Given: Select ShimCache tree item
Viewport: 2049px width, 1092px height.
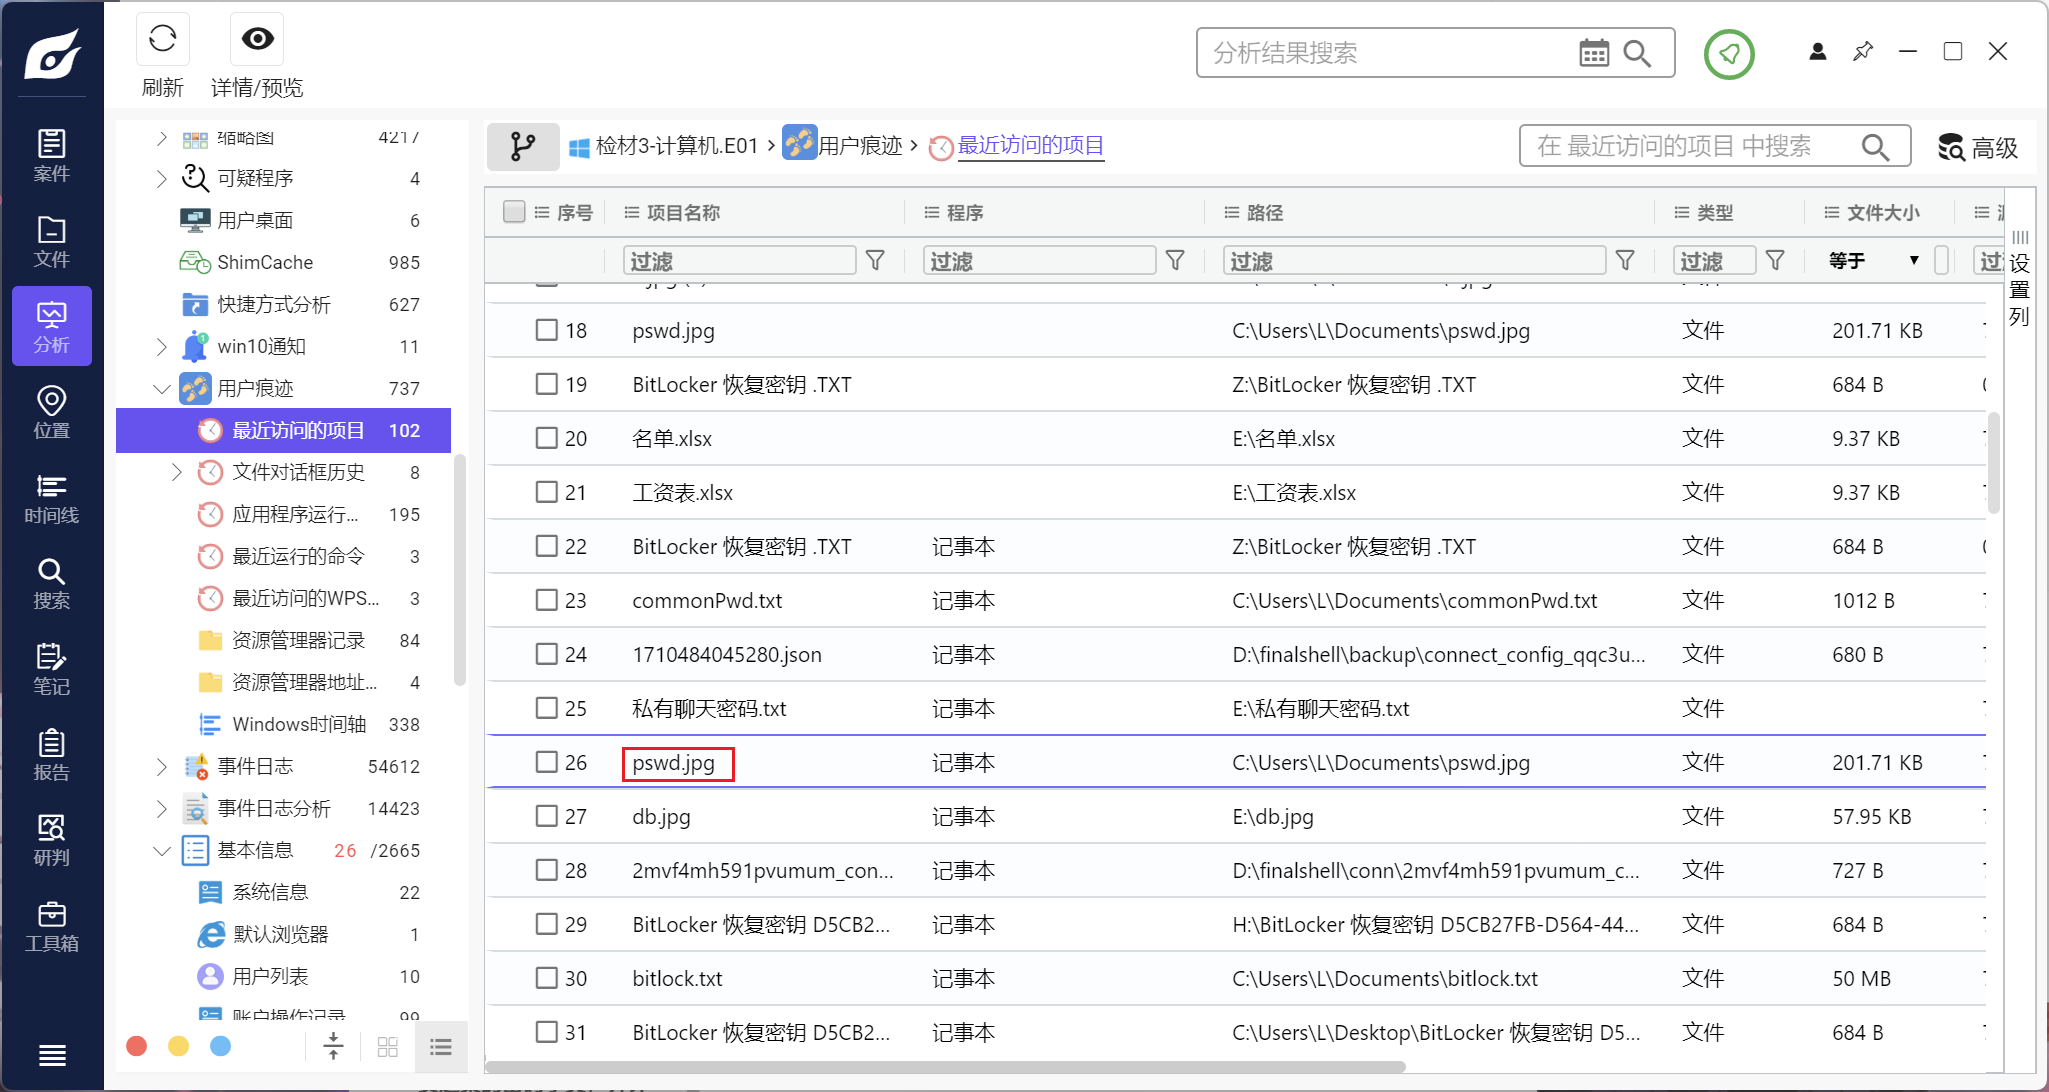Looking at the screenshot, I should click(283, 262).
